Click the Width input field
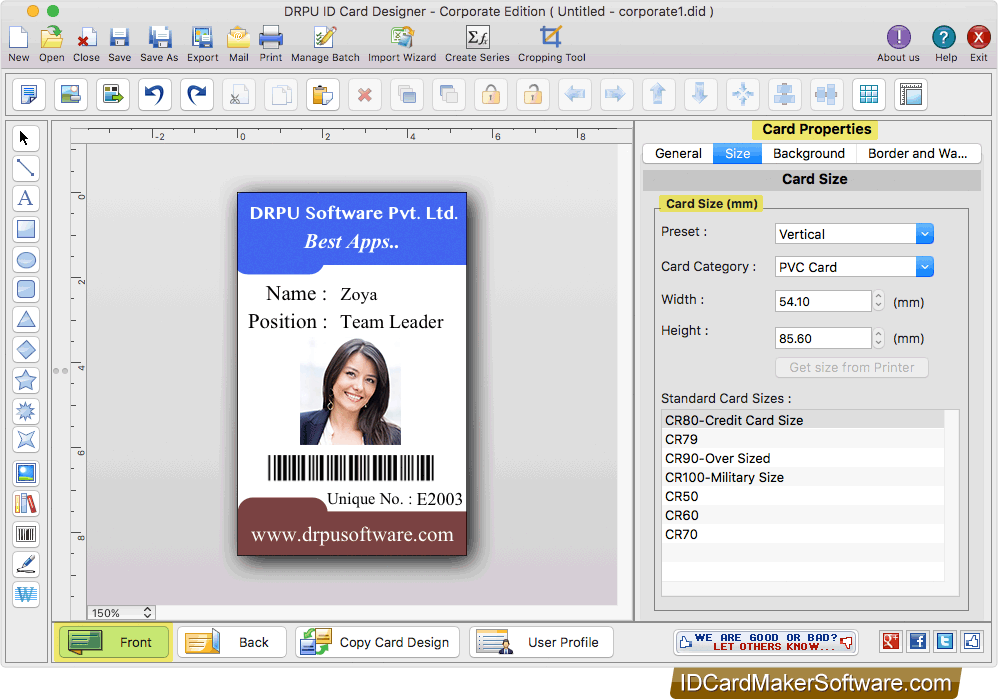 click(x=823, y=301)
